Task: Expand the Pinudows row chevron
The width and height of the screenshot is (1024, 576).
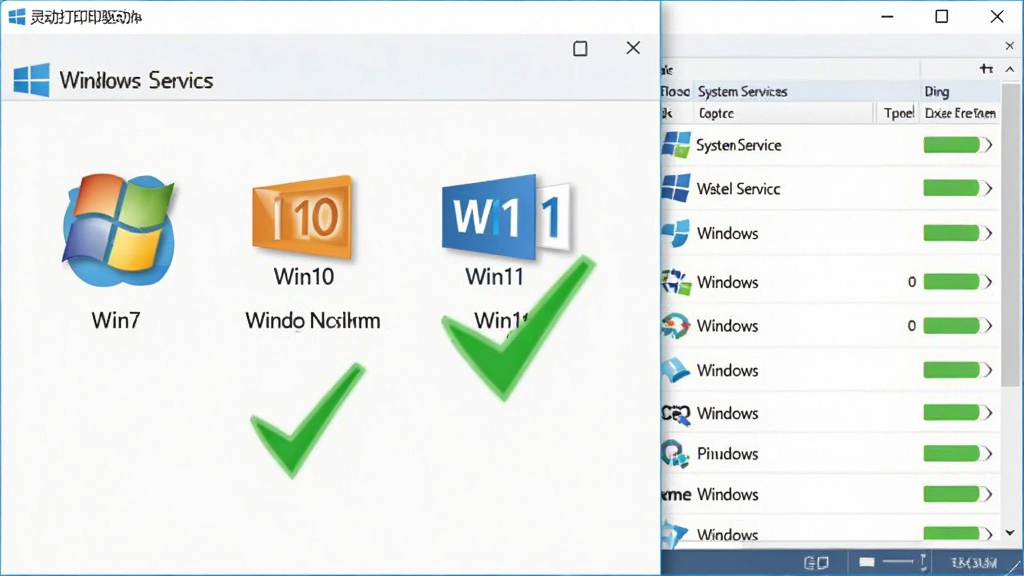Action: [x=988, y=453]
